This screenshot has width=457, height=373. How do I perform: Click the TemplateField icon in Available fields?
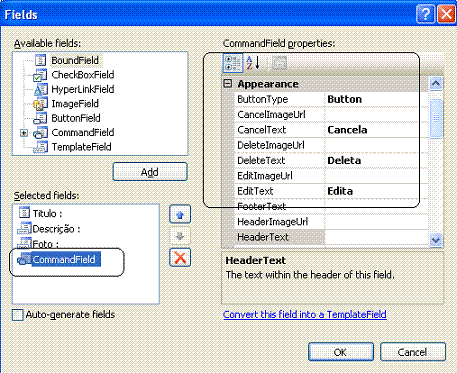pos(40,147)
